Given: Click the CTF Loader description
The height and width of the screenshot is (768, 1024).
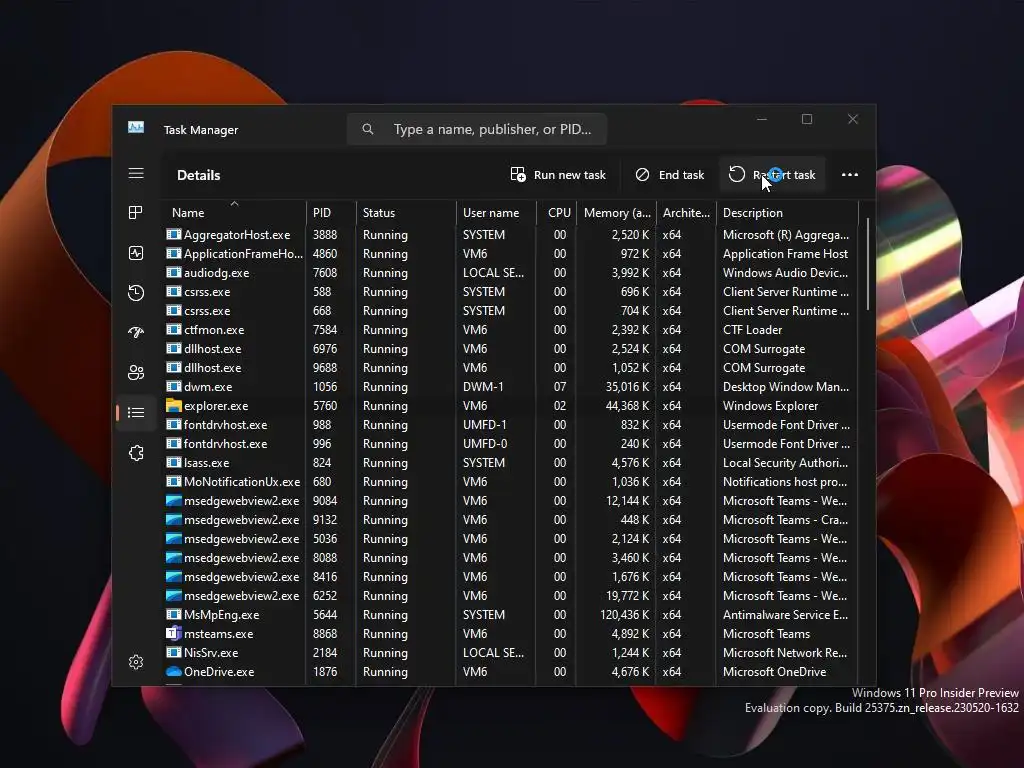Looking at the screenshot, I should pos(752,330).
